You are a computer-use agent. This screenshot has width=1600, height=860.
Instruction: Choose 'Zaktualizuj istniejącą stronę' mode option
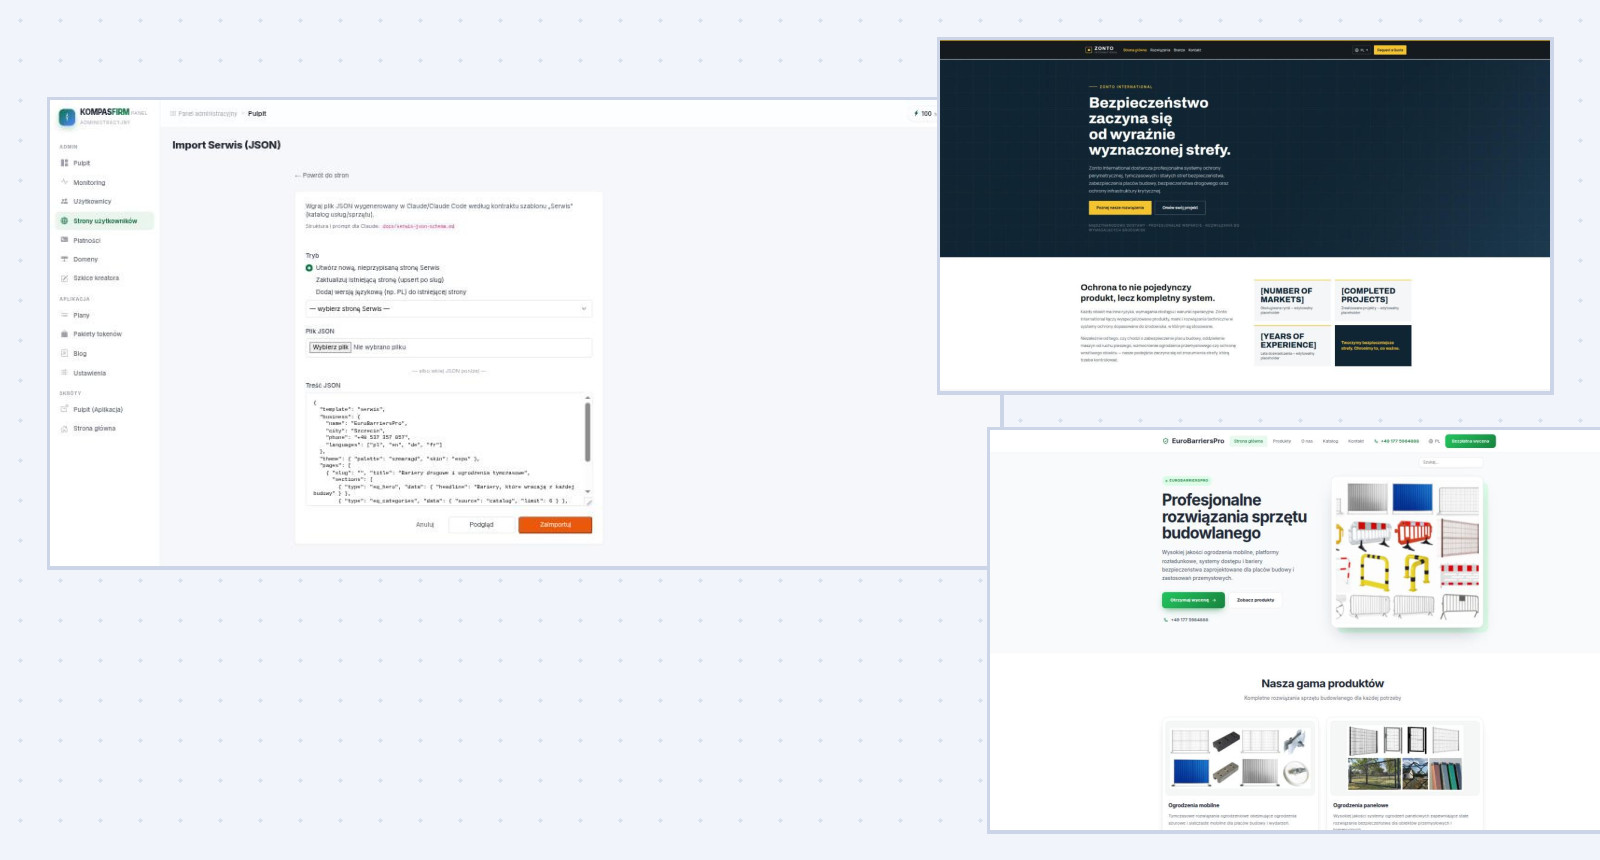click(379, 280)
